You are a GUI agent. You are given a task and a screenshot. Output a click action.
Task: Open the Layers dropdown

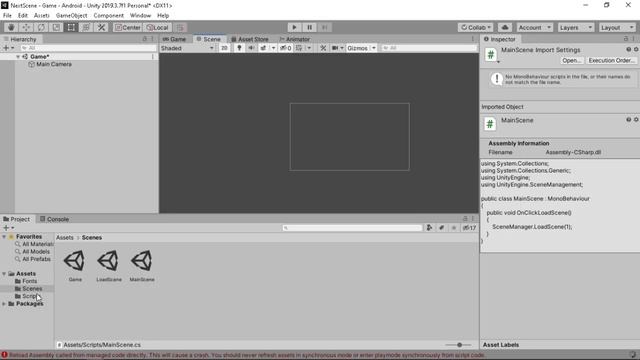click(x=576, y=27)
